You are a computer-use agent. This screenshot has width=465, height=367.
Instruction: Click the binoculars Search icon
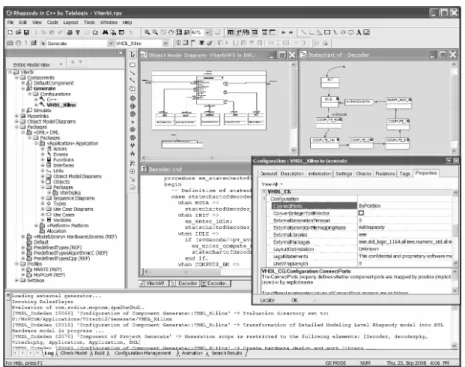(105, 32)
